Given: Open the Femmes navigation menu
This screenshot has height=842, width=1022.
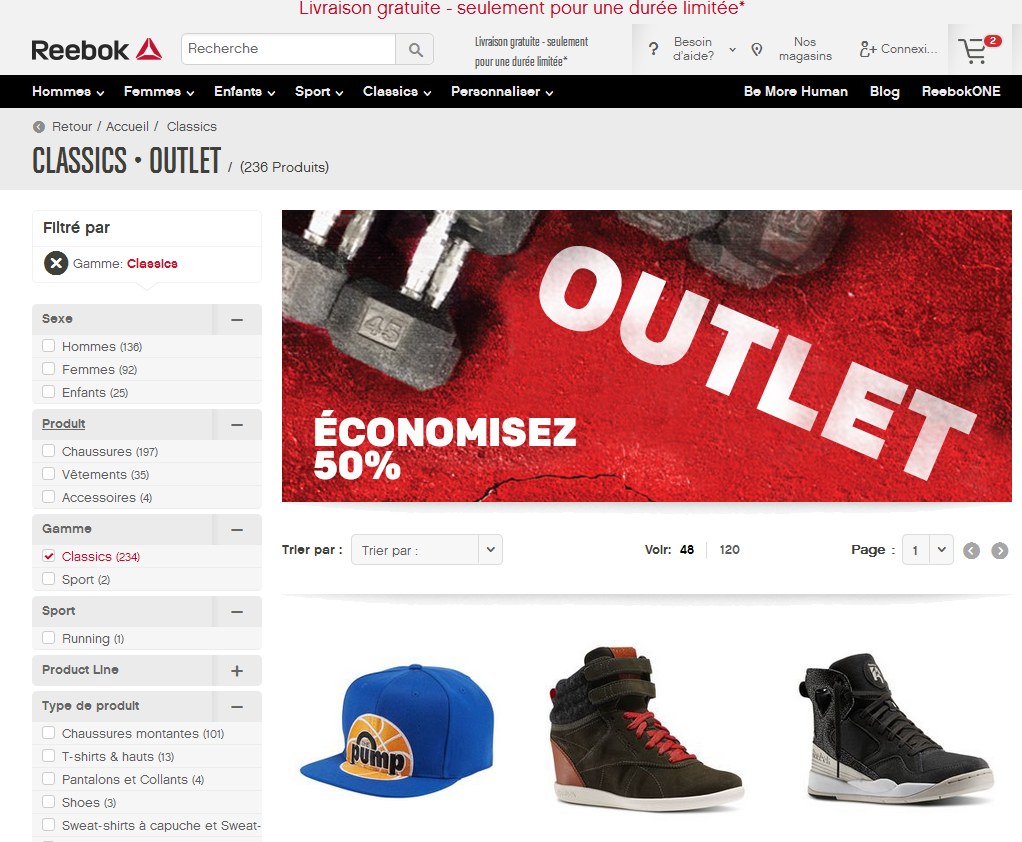Looking at the screenshot, I should 159,92.
